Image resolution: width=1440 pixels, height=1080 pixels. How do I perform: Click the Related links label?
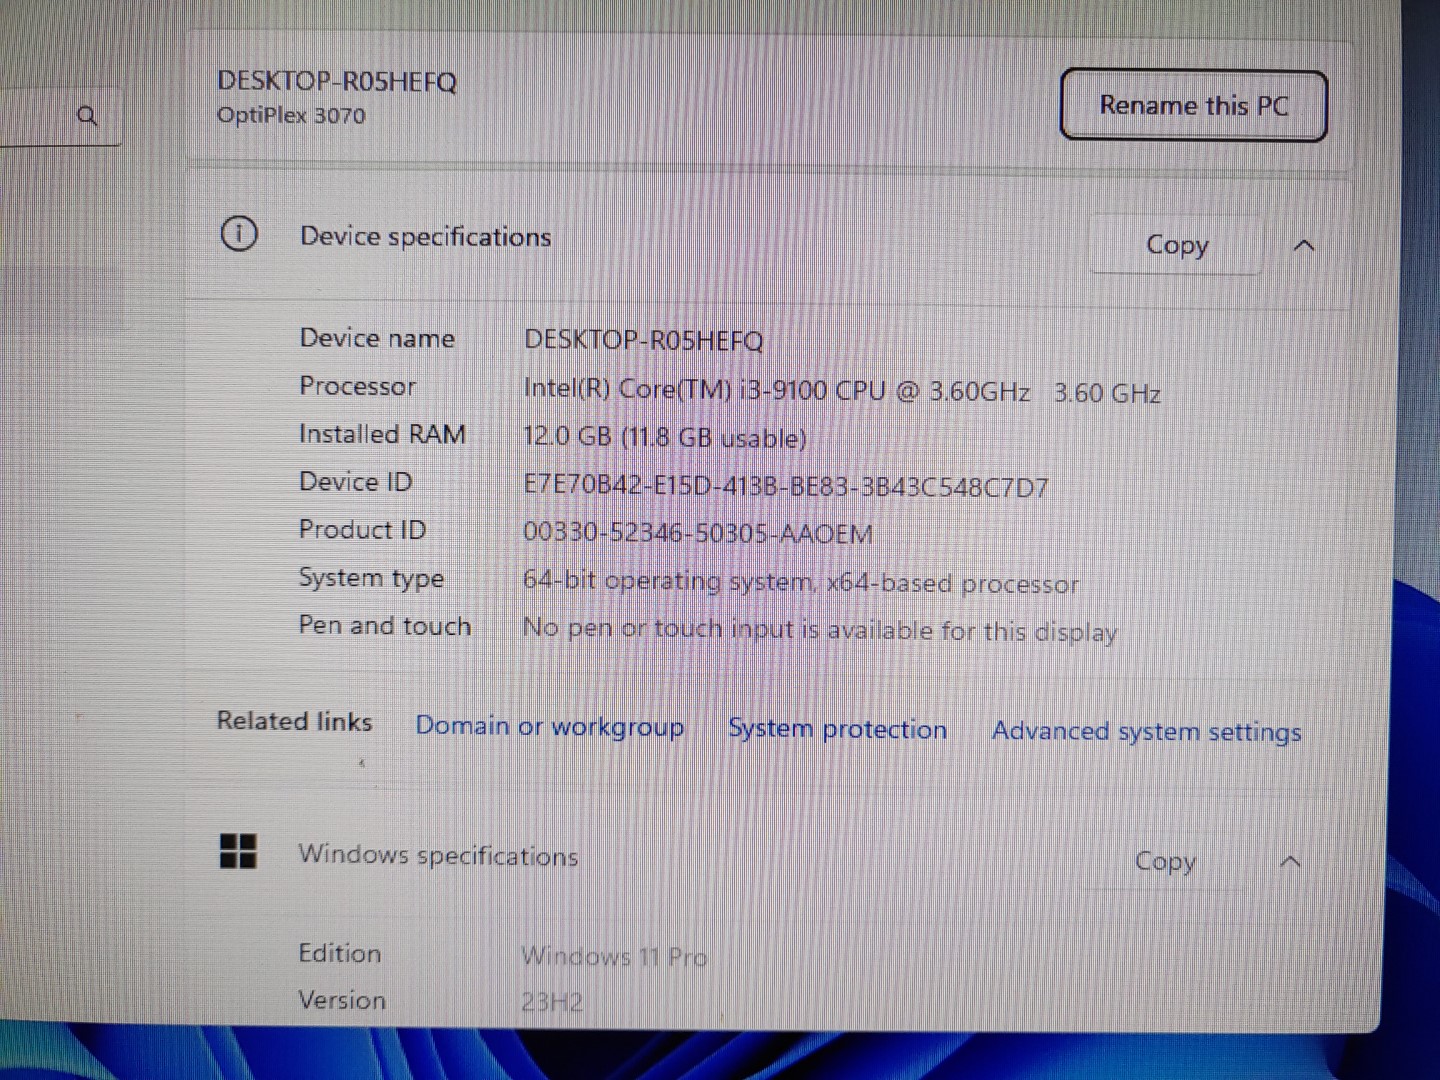[x=295, y=721]
